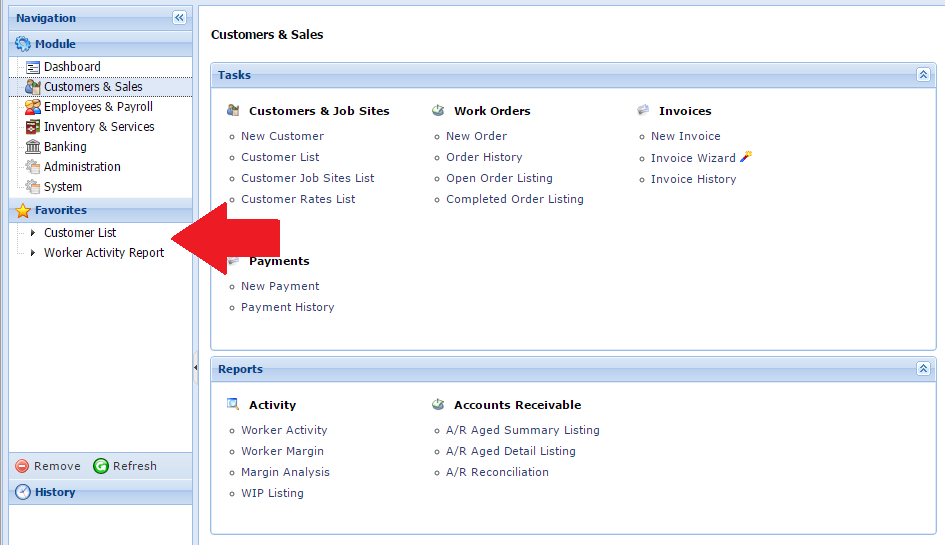
Task: Click the sidebar splitter collapse handle
Action: [195, 367]
